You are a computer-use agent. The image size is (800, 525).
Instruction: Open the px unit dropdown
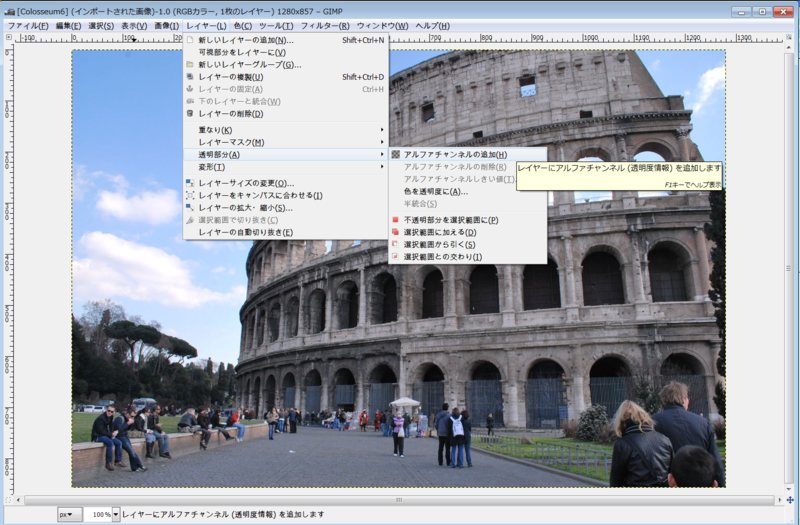69,514
